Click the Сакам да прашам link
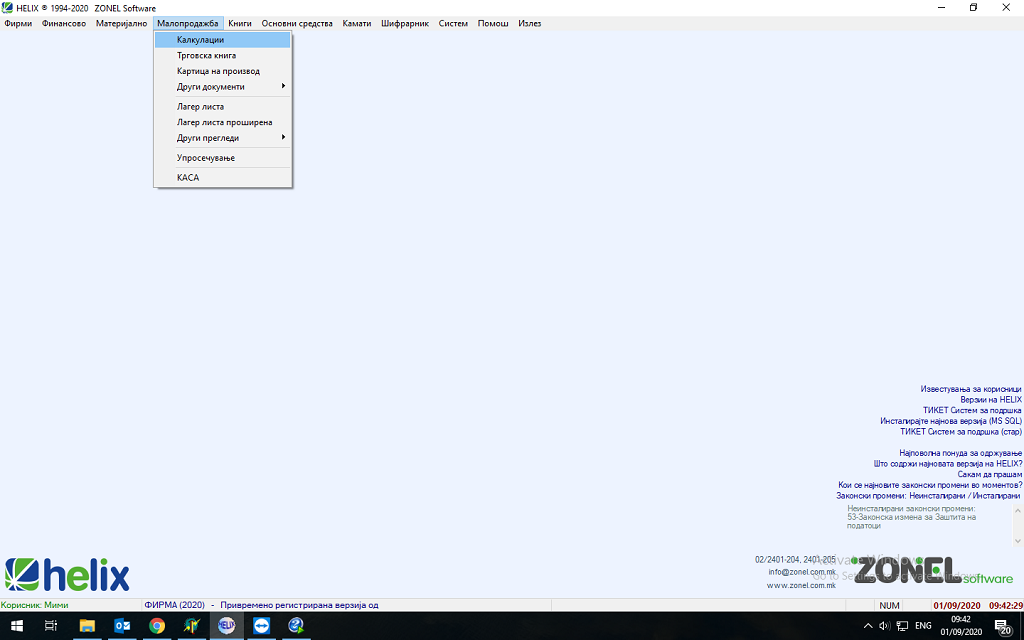1024x640 pixels. tap(989, 475)
